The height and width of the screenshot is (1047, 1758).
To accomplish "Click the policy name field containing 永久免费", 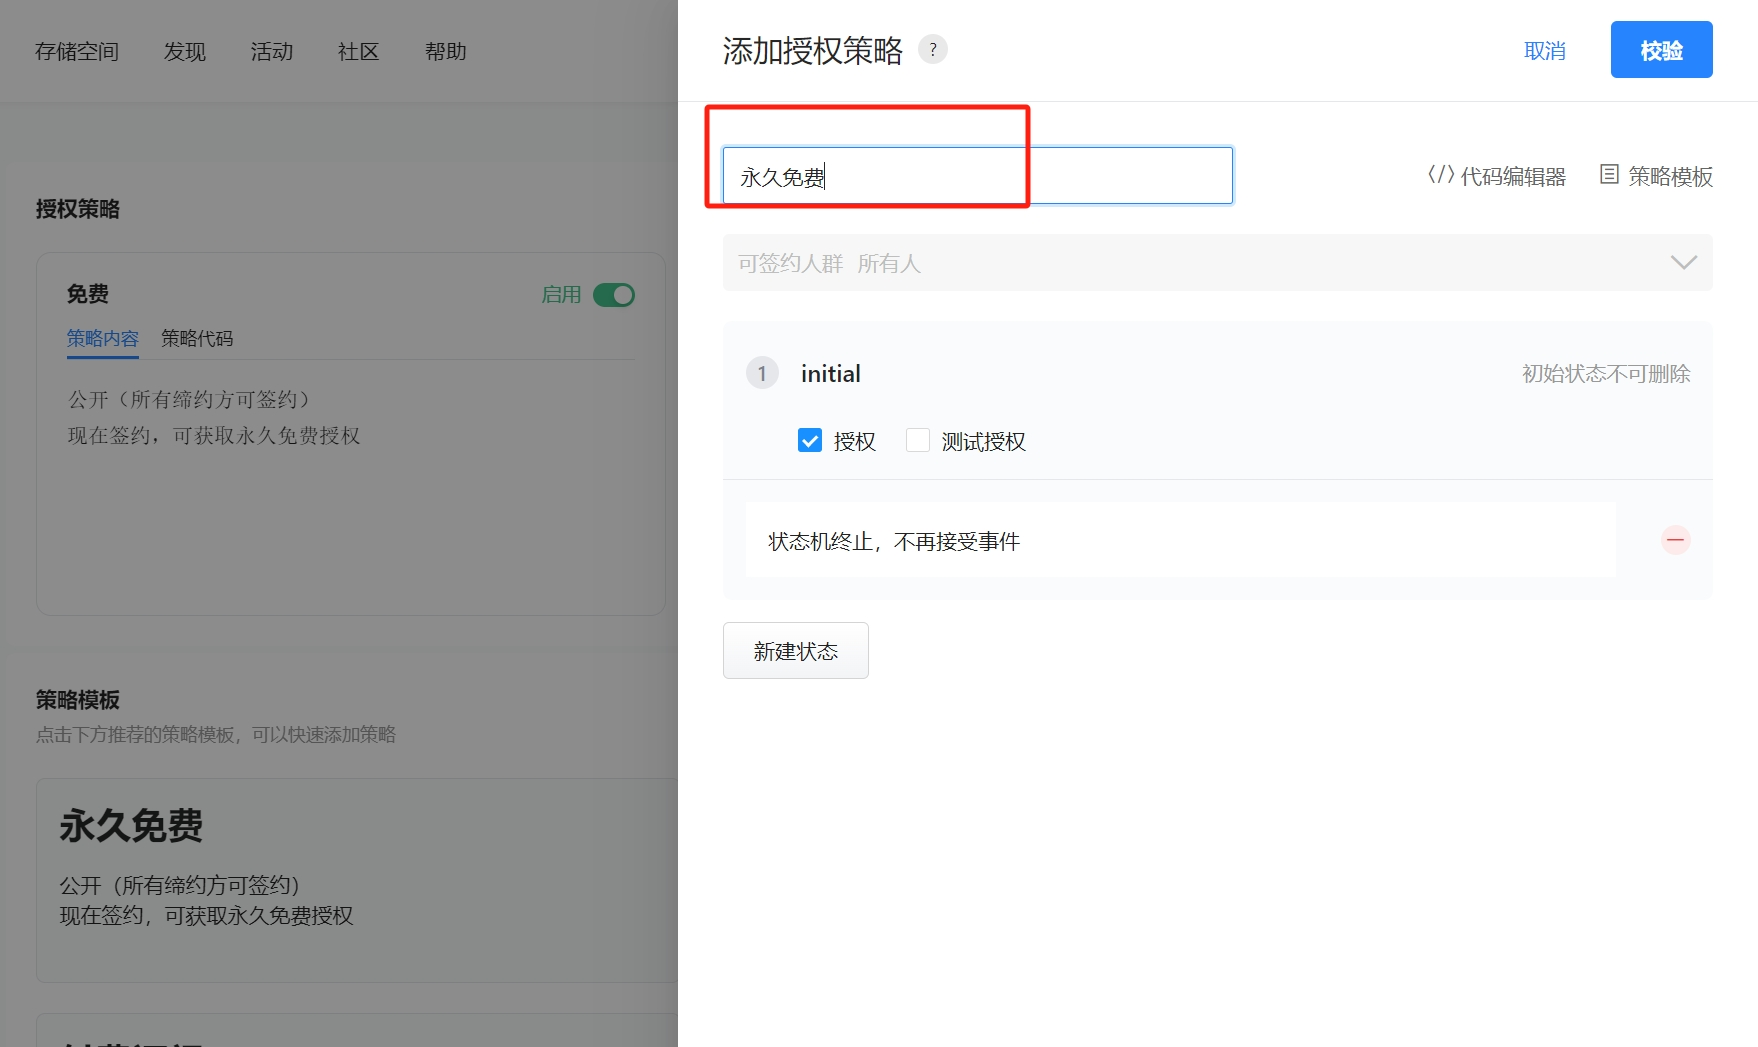I will point(978,176).
